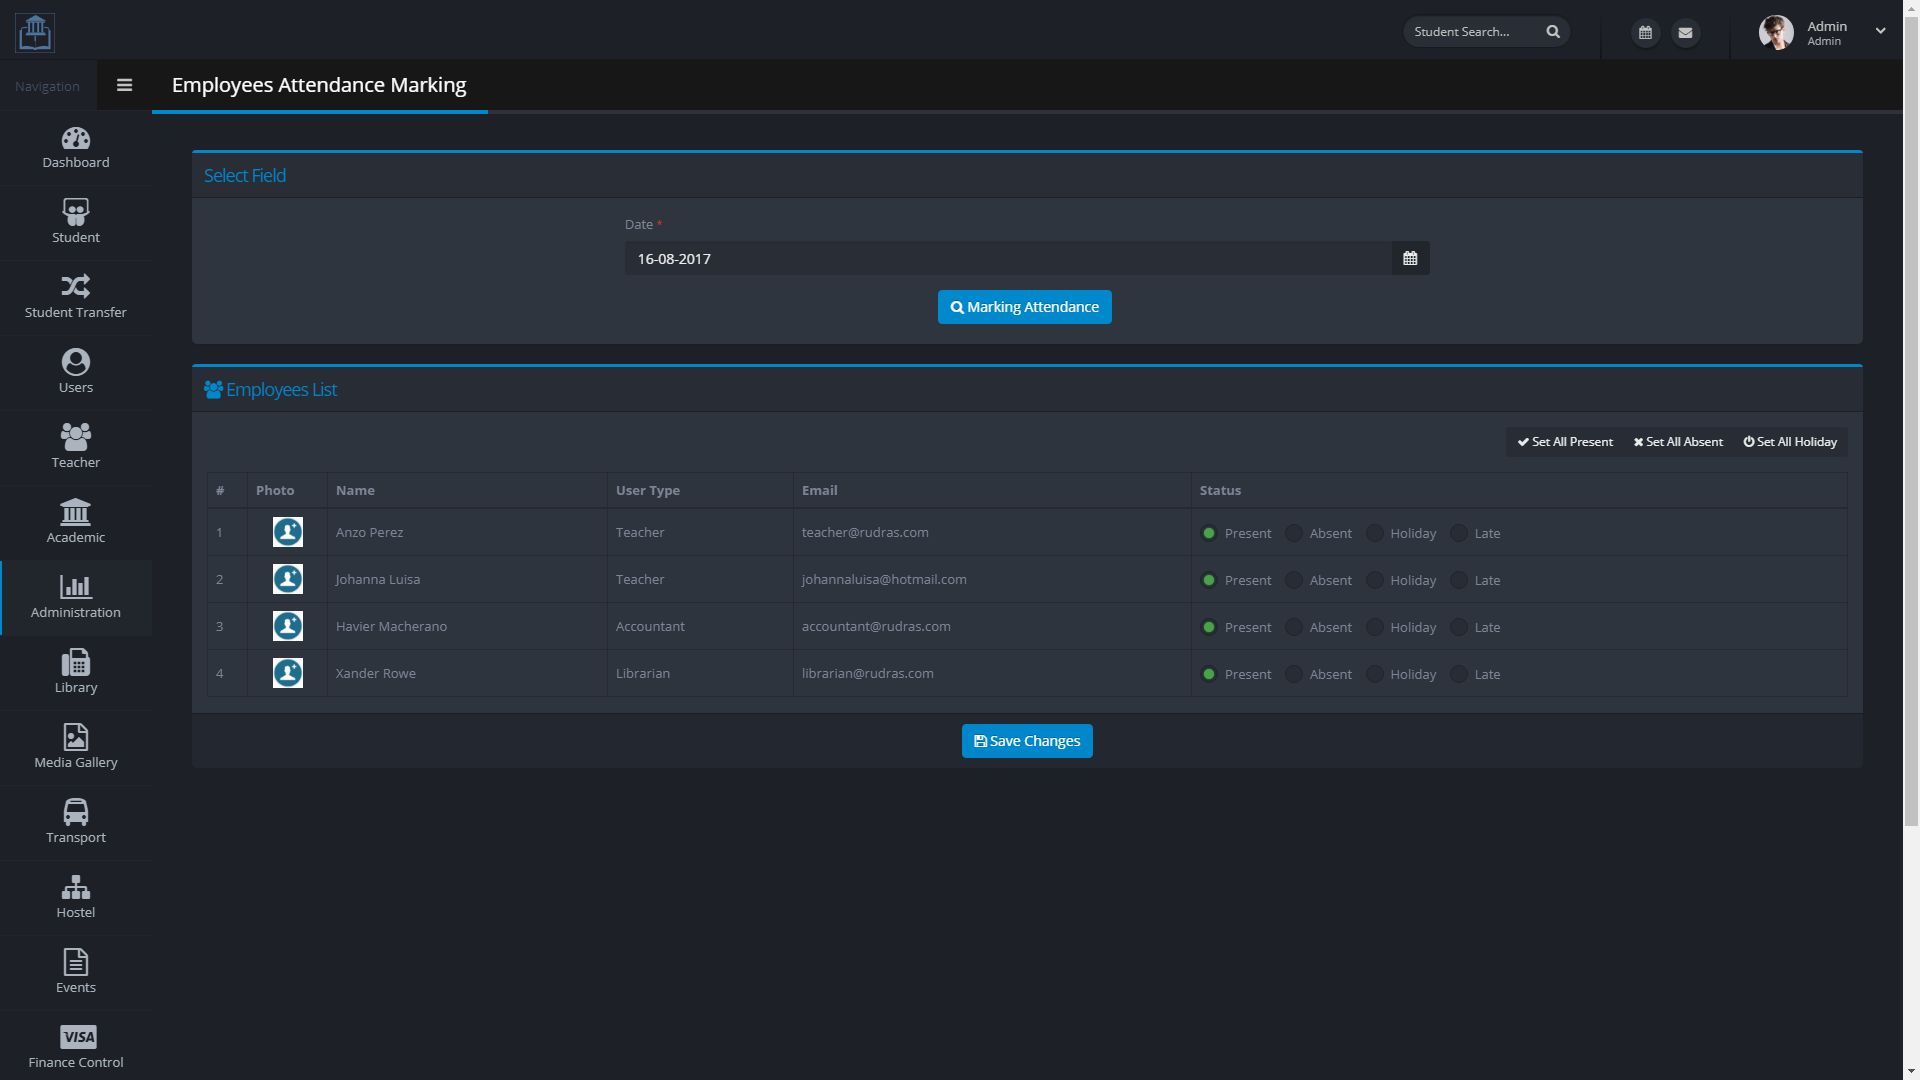Image resolution: width=1920 pixels, height=1080 pixels.
Task: Click the hamburger menu toggle icon
Action: (124, 85)
